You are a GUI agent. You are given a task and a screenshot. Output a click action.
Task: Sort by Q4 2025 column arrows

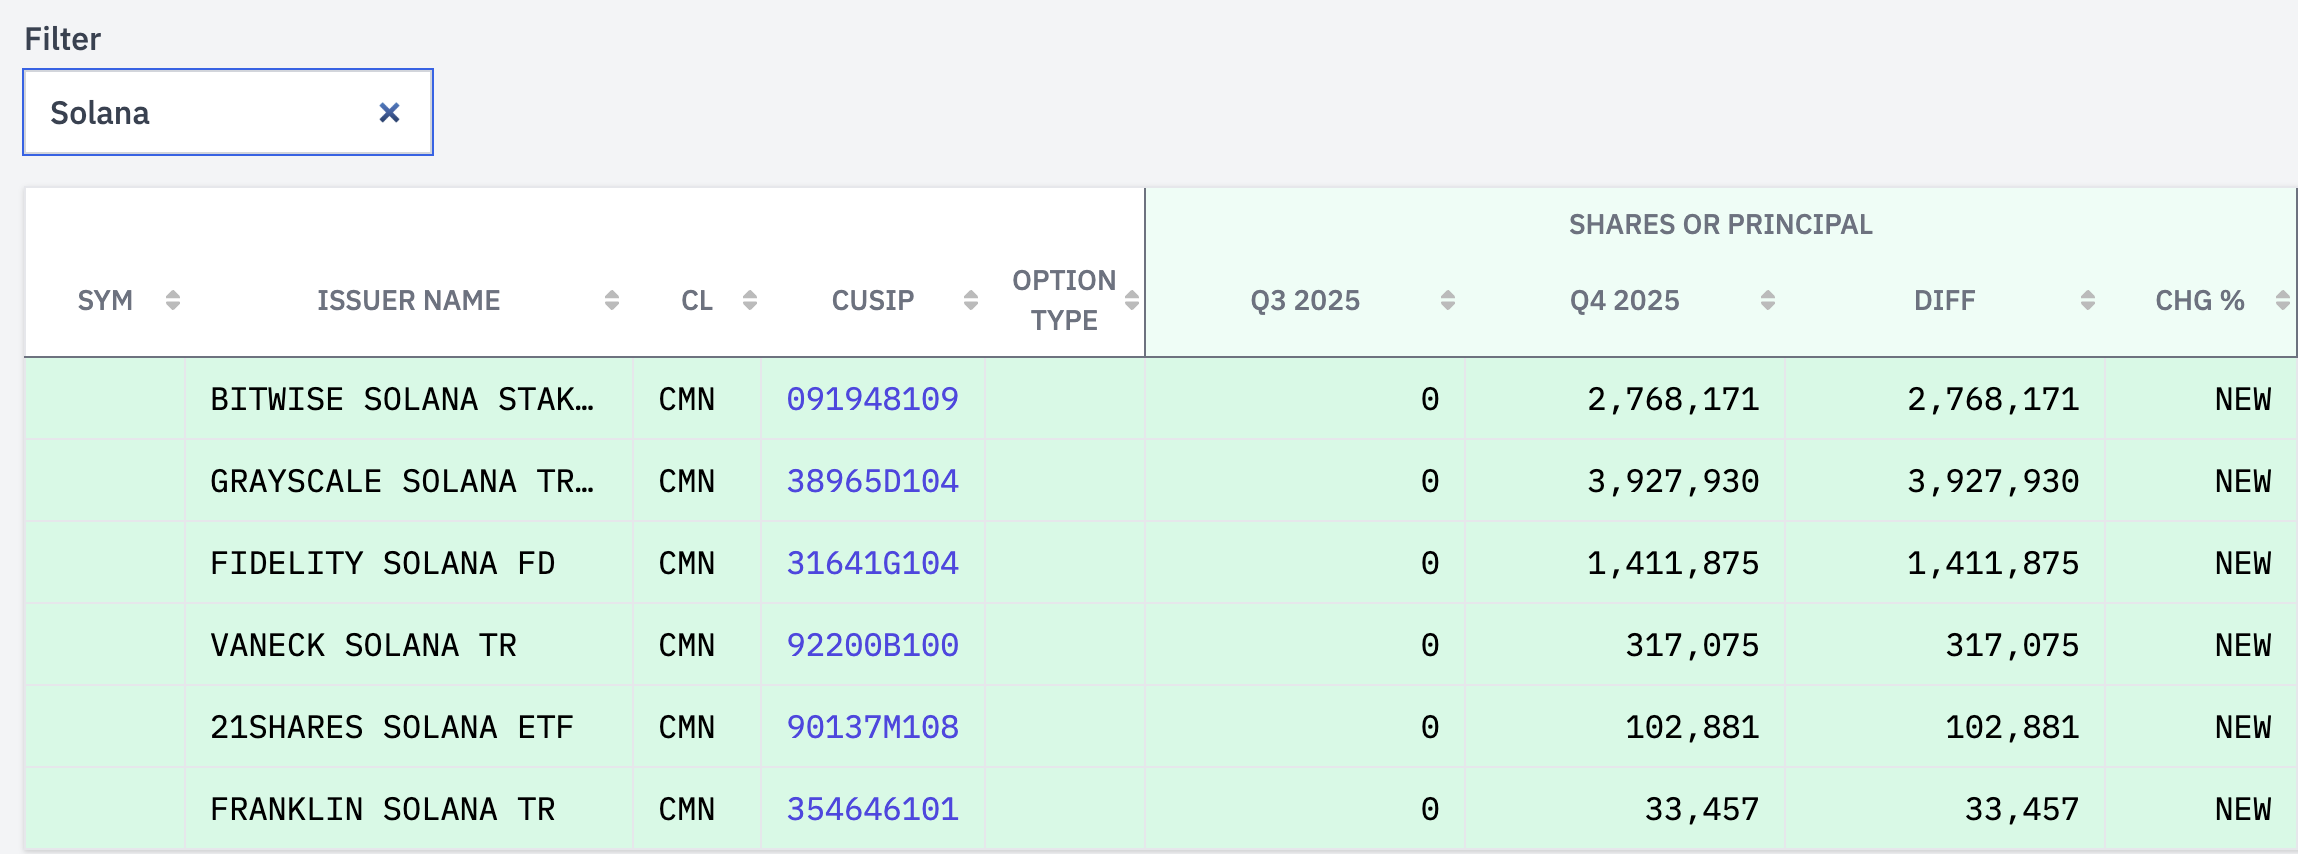pos(1767,300)
